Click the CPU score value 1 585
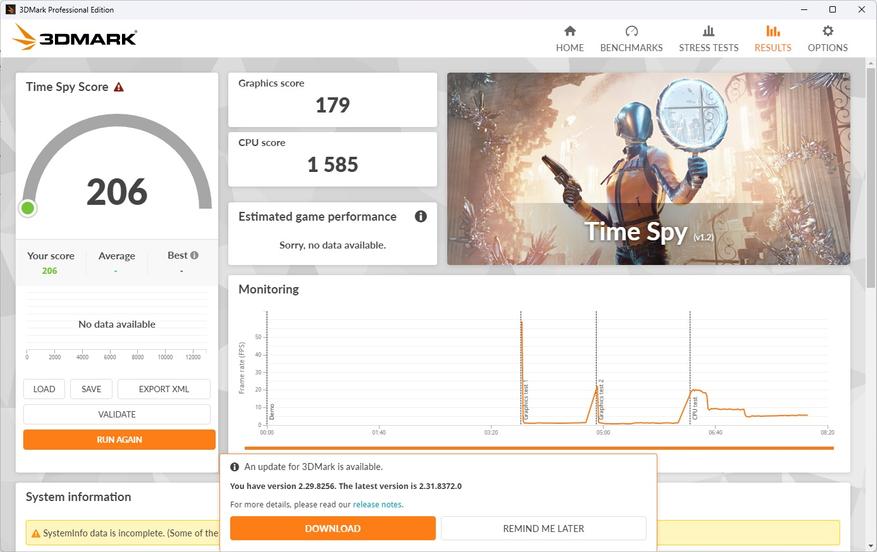877x552 pixels. pos(333,164)
